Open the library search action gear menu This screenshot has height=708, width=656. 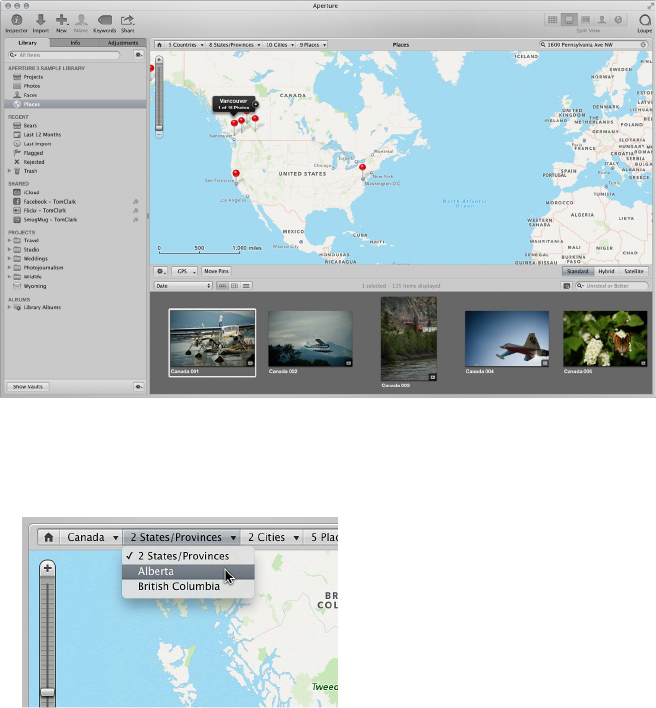click(x=139, y=55)
